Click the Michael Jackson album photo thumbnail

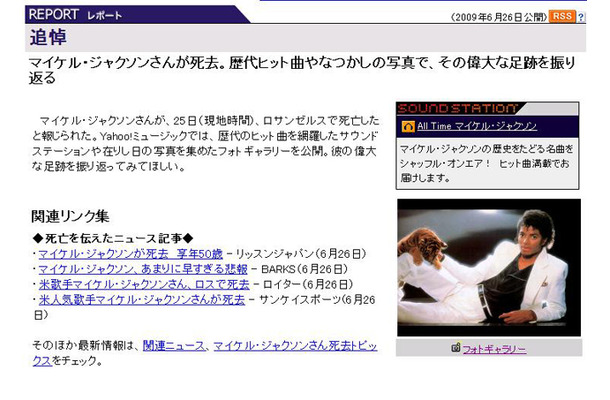489,268
